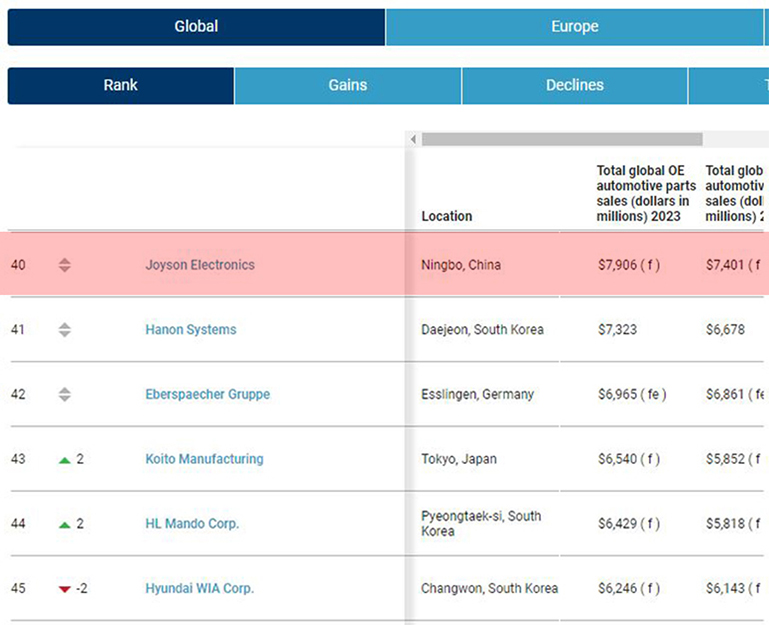Open the Europe region tab
This screenshot has height=625, width=769.
point(574,27)
